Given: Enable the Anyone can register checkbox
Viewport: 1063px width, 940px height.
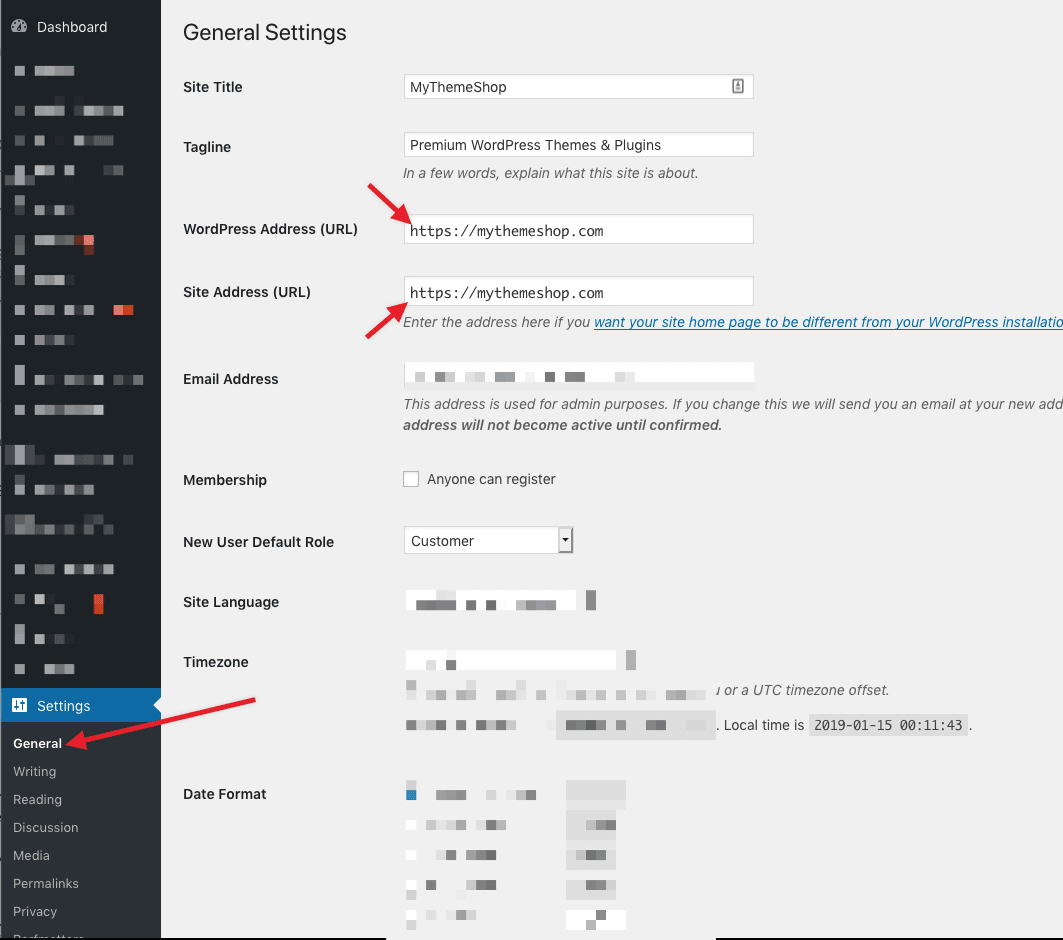Looking at the screenshot, I should point(411,479).
